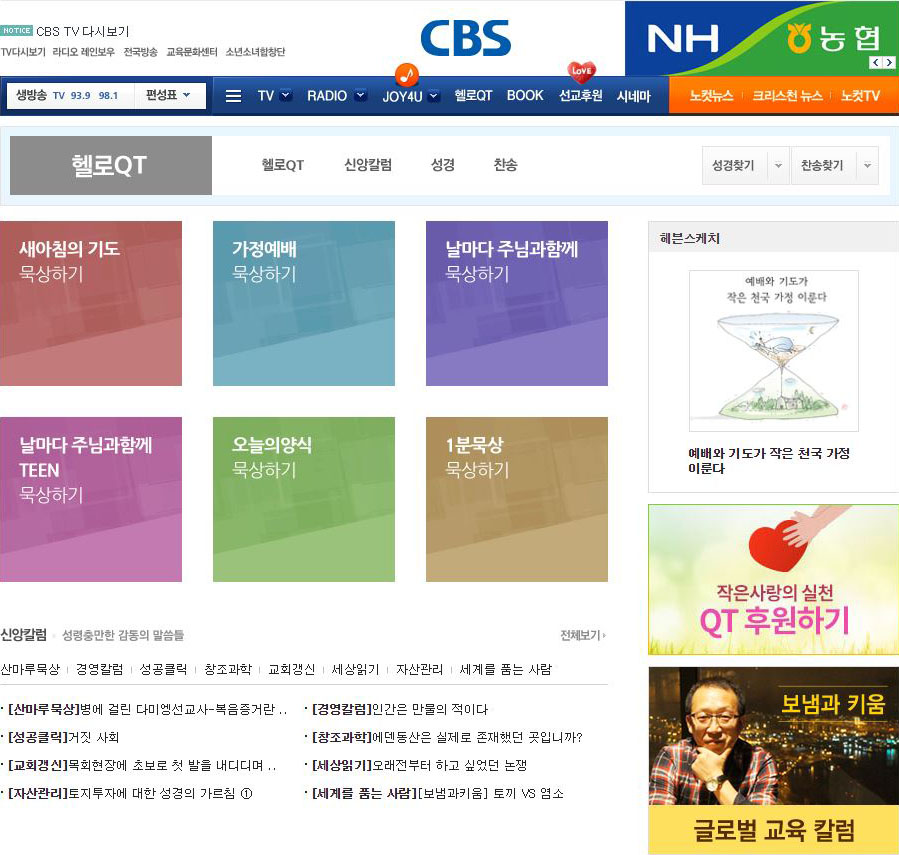Select the red 새아침의 기도 tile
The height and width of the screenshot is (855, 899).
click(x=91, y=303)
